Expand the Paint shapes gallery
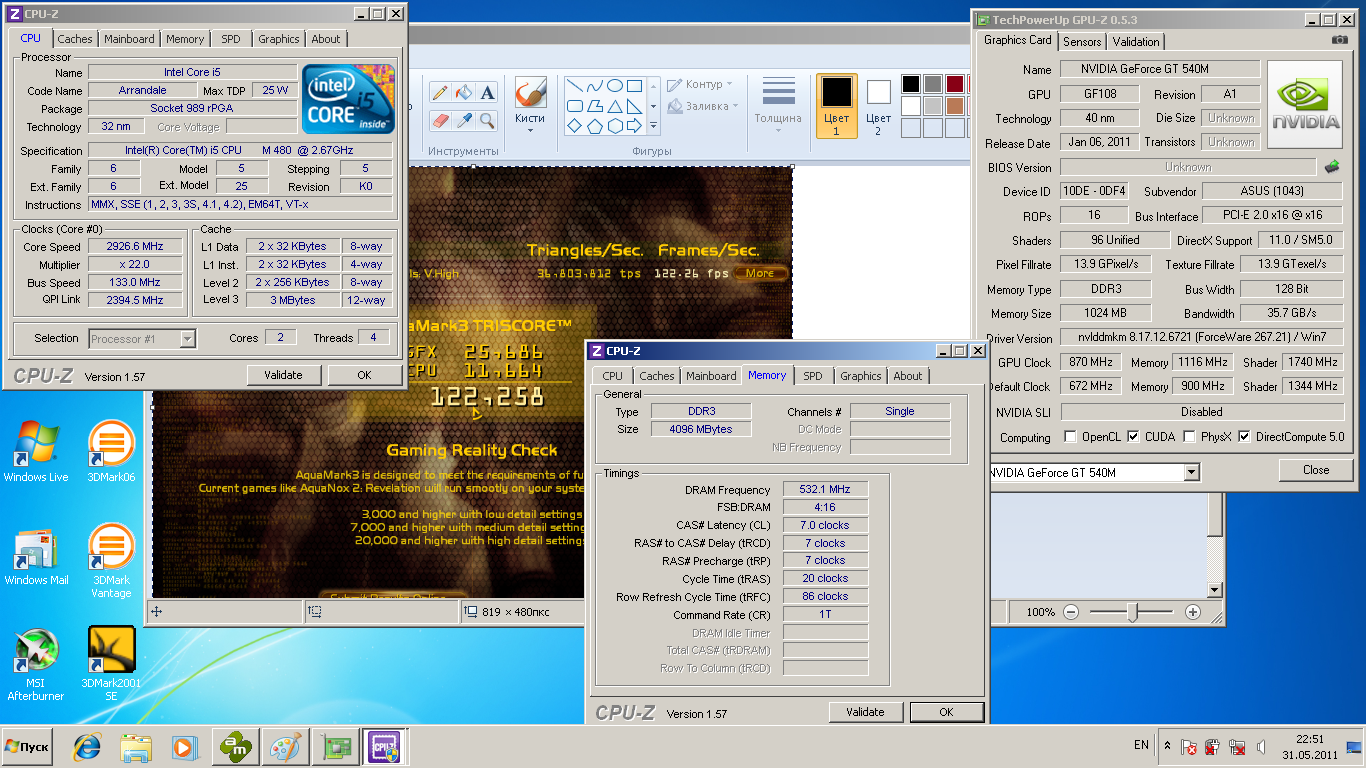Viewport: 1366px width, 768px height. pyautogui.click(x=654, y=126)
